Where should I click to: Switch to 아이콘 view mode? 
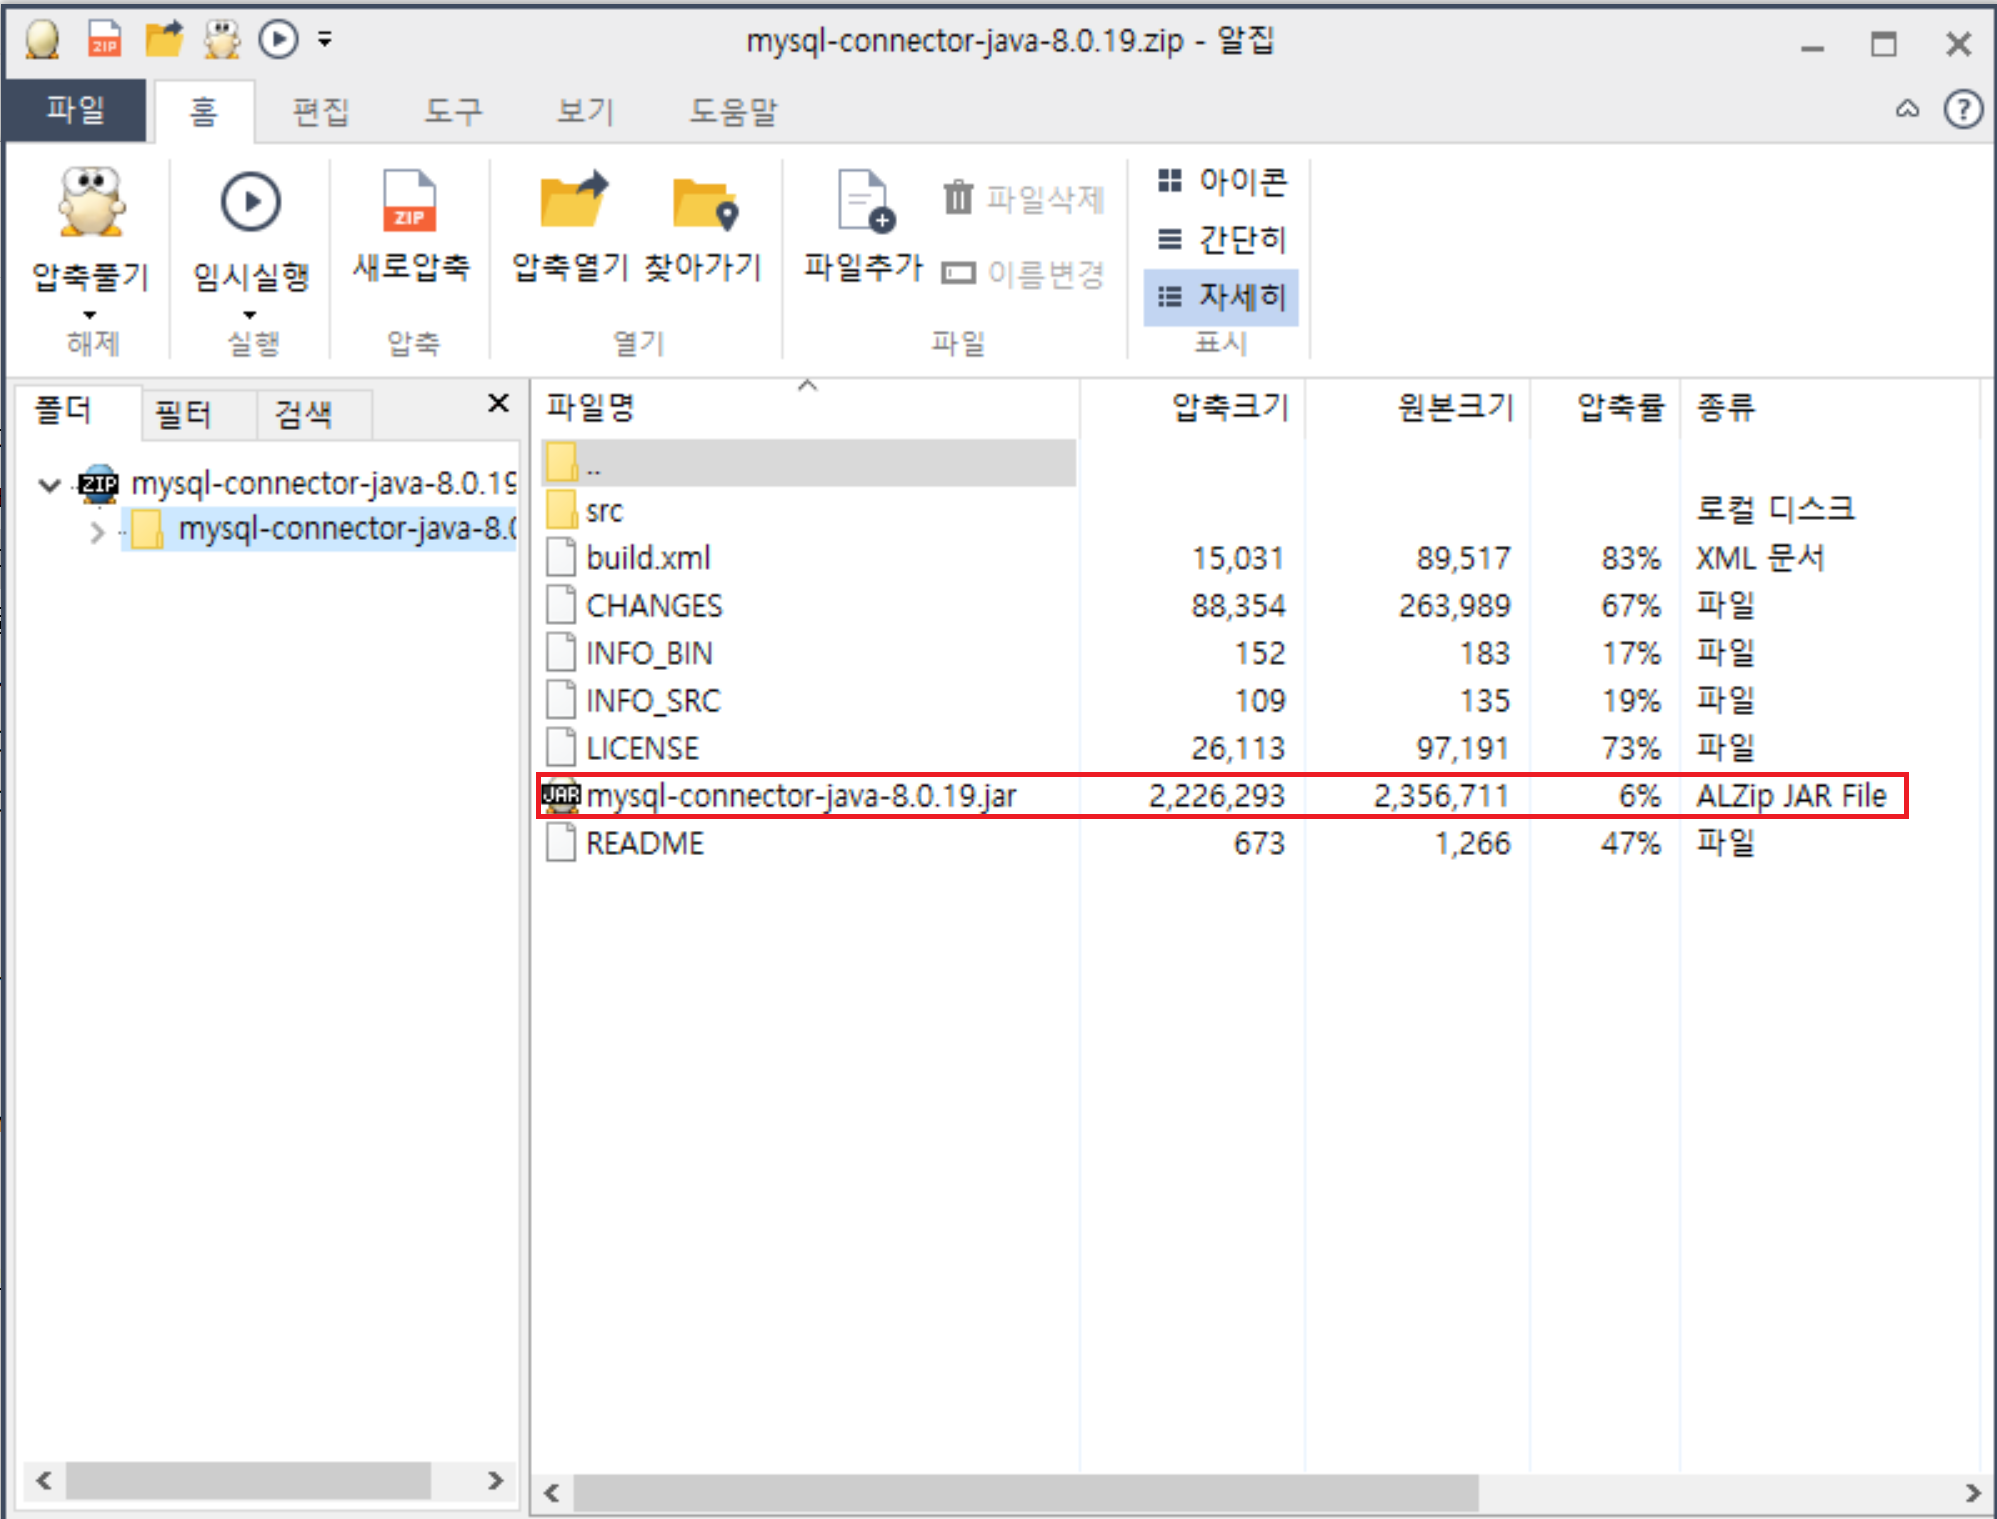tap(1222, 181)
